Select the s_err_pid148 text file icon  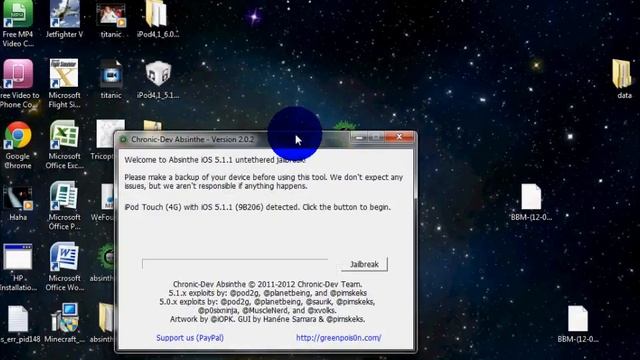tap(18, 319)
